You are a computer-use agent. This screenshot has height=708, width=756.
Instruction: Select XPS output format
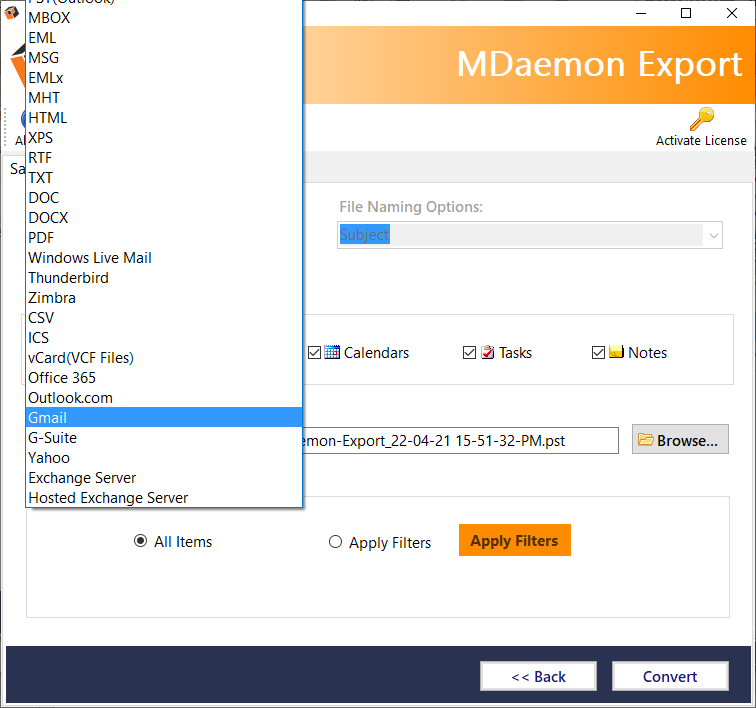click(x=164, y=138)
